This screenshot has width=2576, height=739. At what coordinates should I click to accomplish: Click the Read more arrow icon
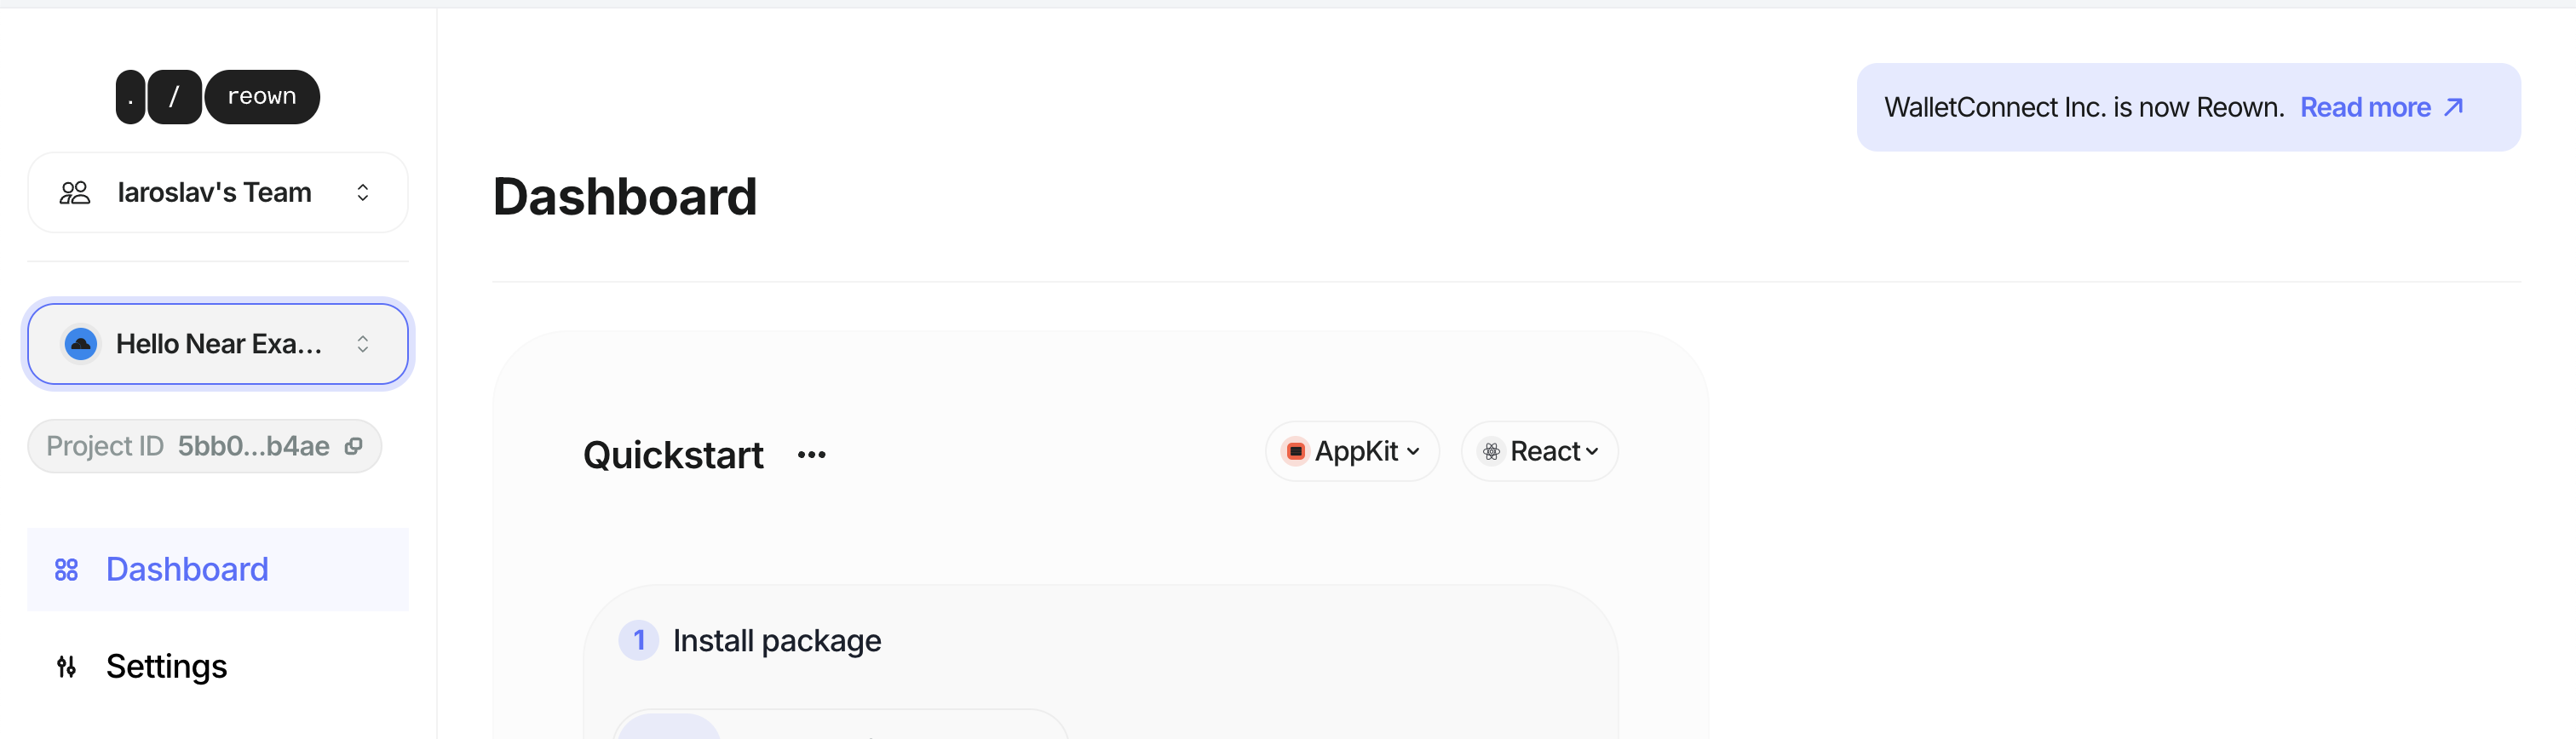[x=2454, y=107]
